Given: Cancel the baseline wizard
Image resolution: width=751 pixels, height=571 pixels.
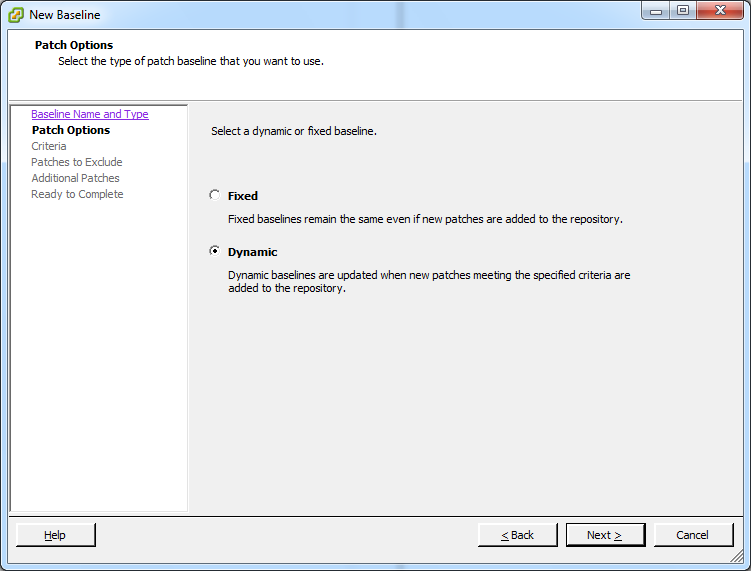Looking at the screenshot, I should pyautogui.click(x=693, y=535).
